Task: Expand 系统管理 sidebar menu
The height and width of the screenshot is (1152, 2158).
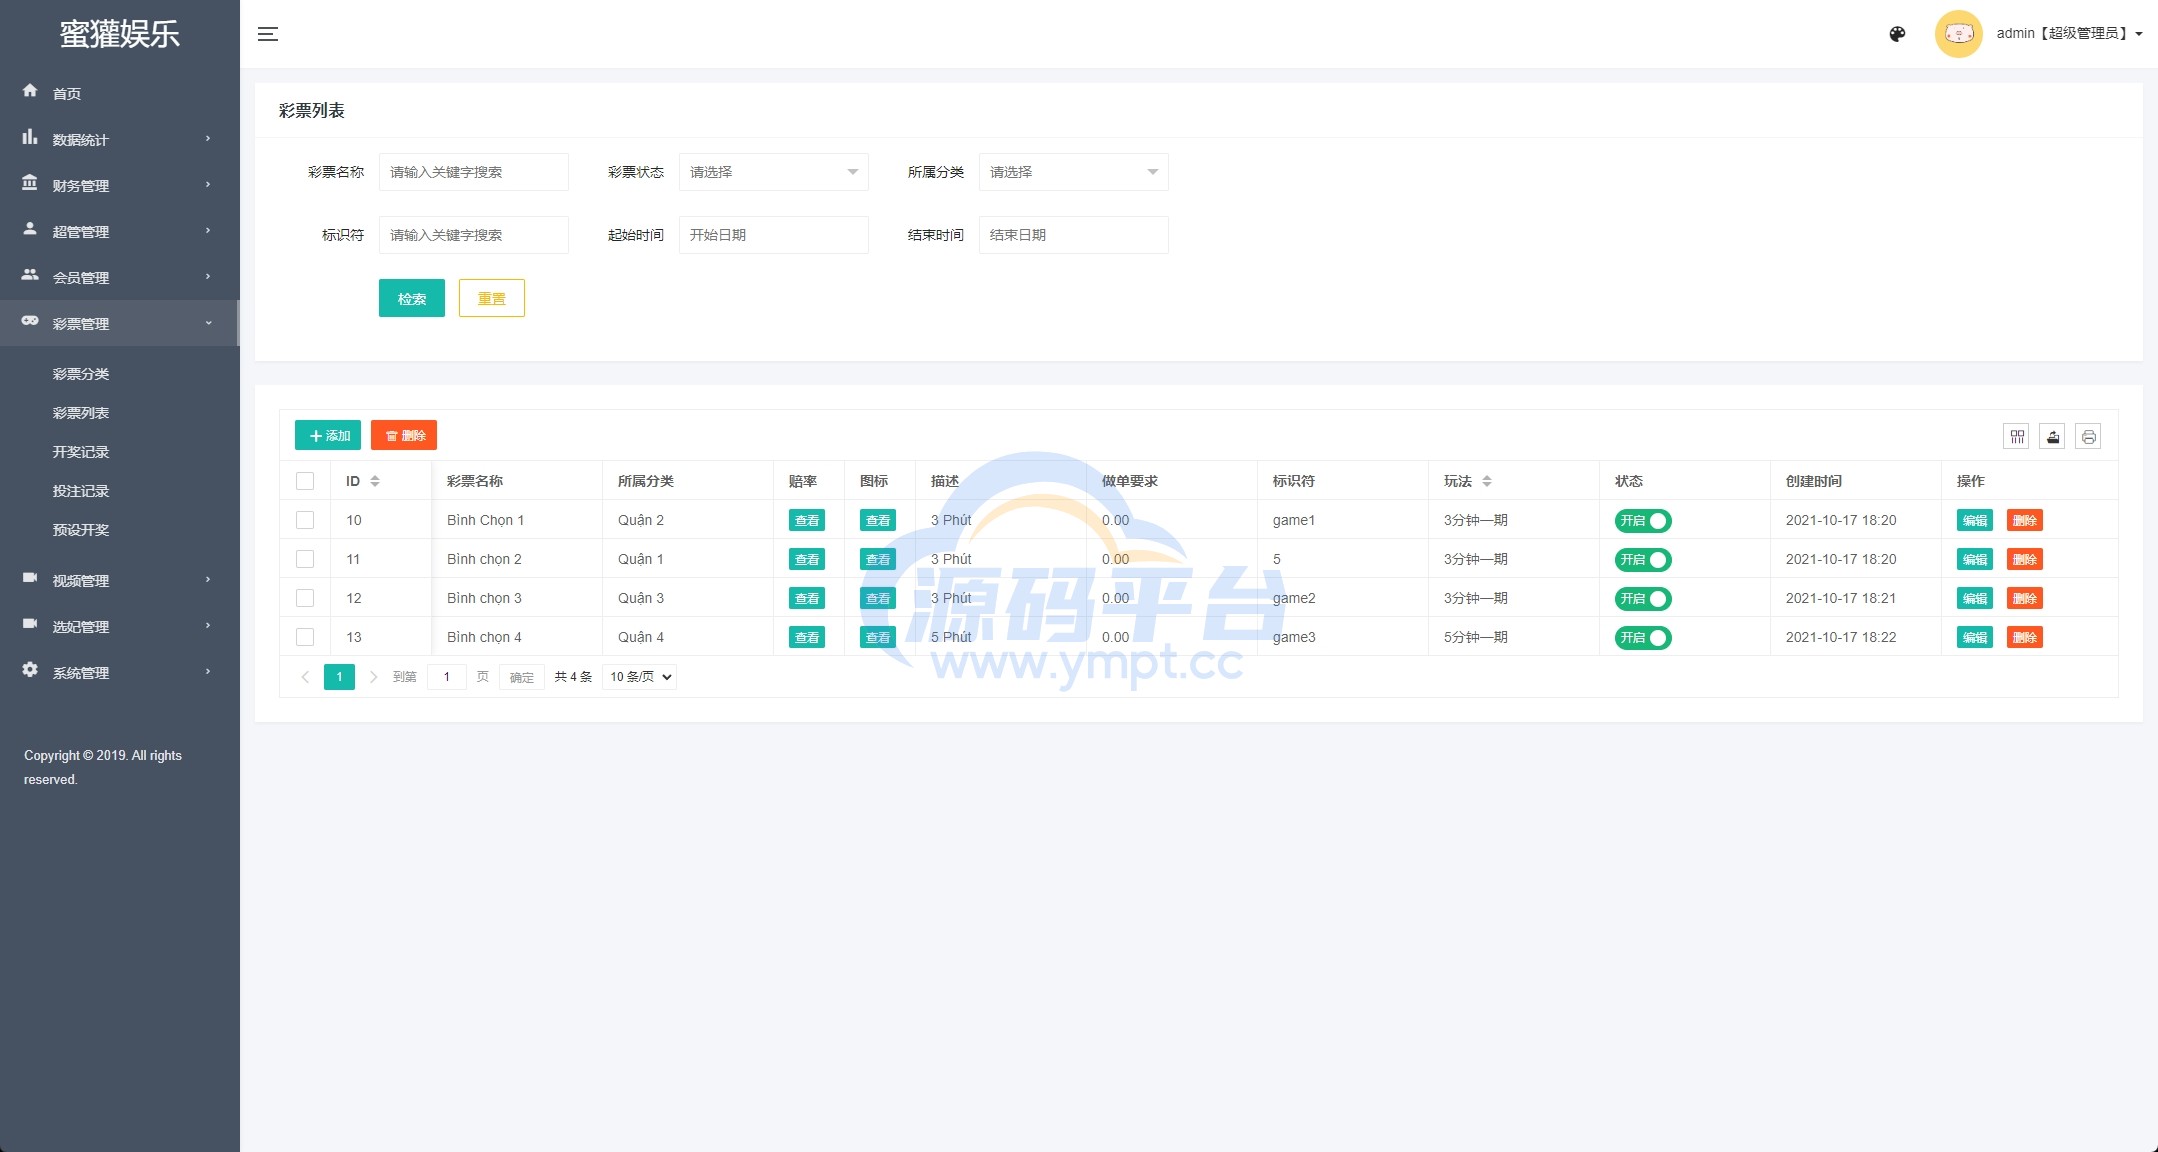Action: (x=119, y=672)
